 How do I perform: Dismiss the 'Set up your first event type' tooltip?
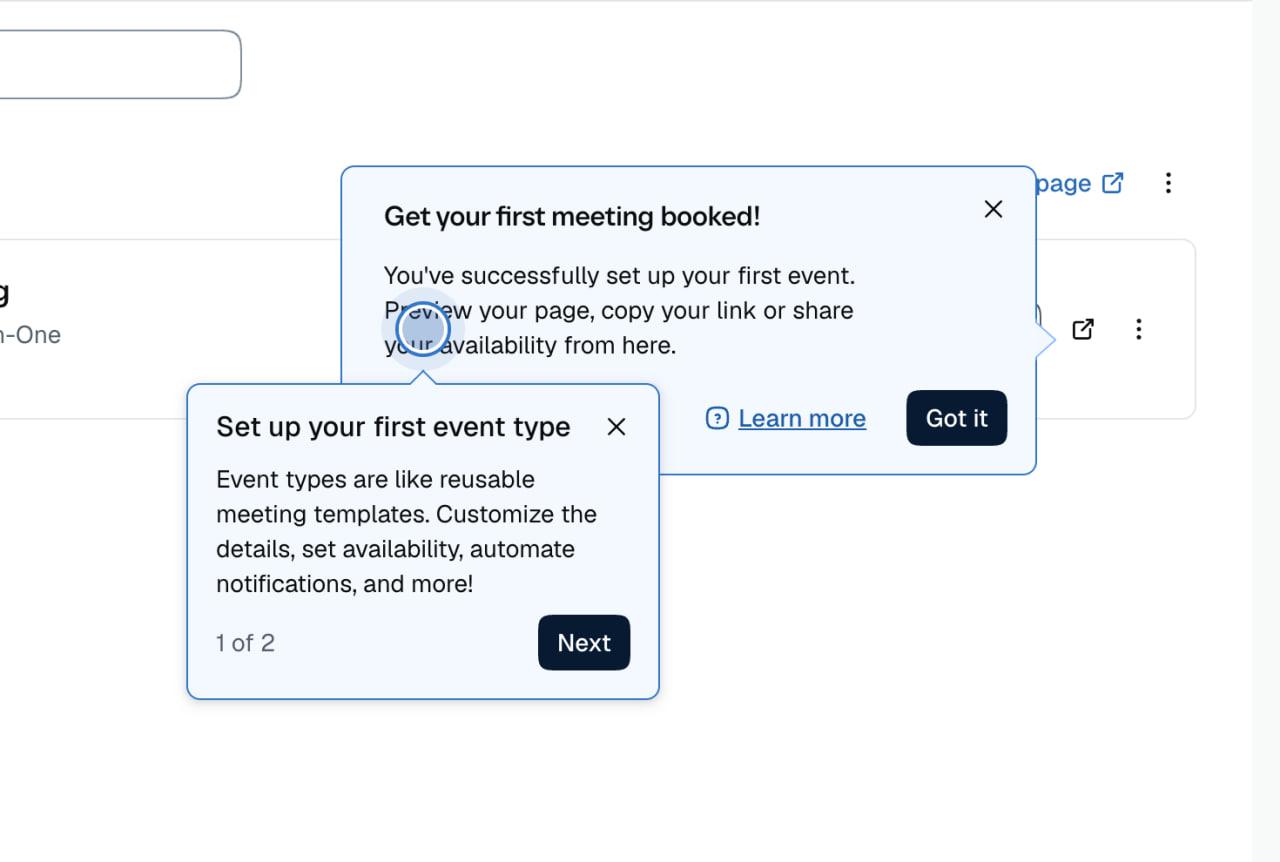pyautogui.click(x=616, y=427)
